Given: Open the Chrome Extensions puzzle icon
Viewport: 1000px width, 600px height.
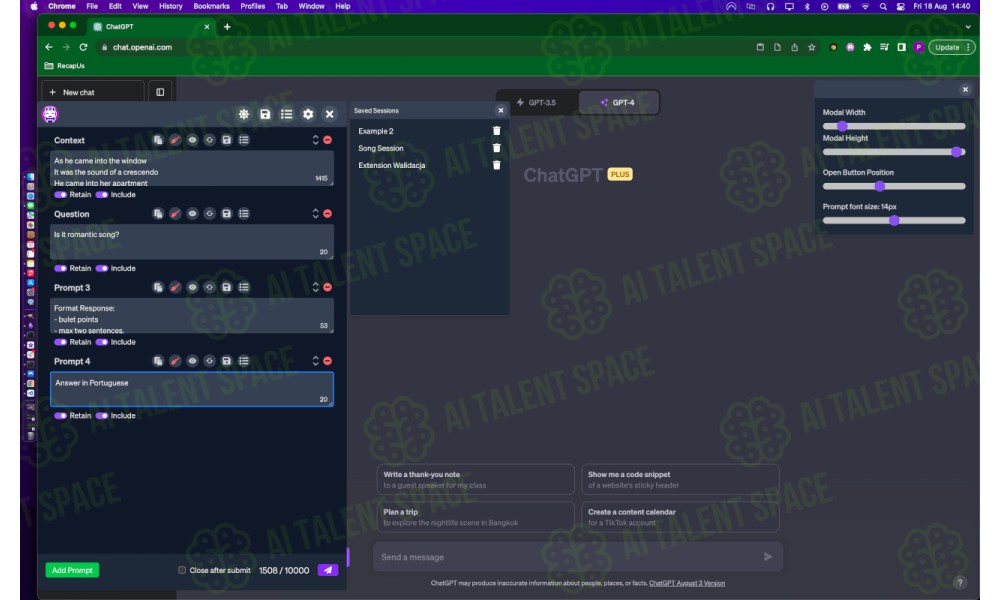Looking at the screenshot, I should (867, 47).
